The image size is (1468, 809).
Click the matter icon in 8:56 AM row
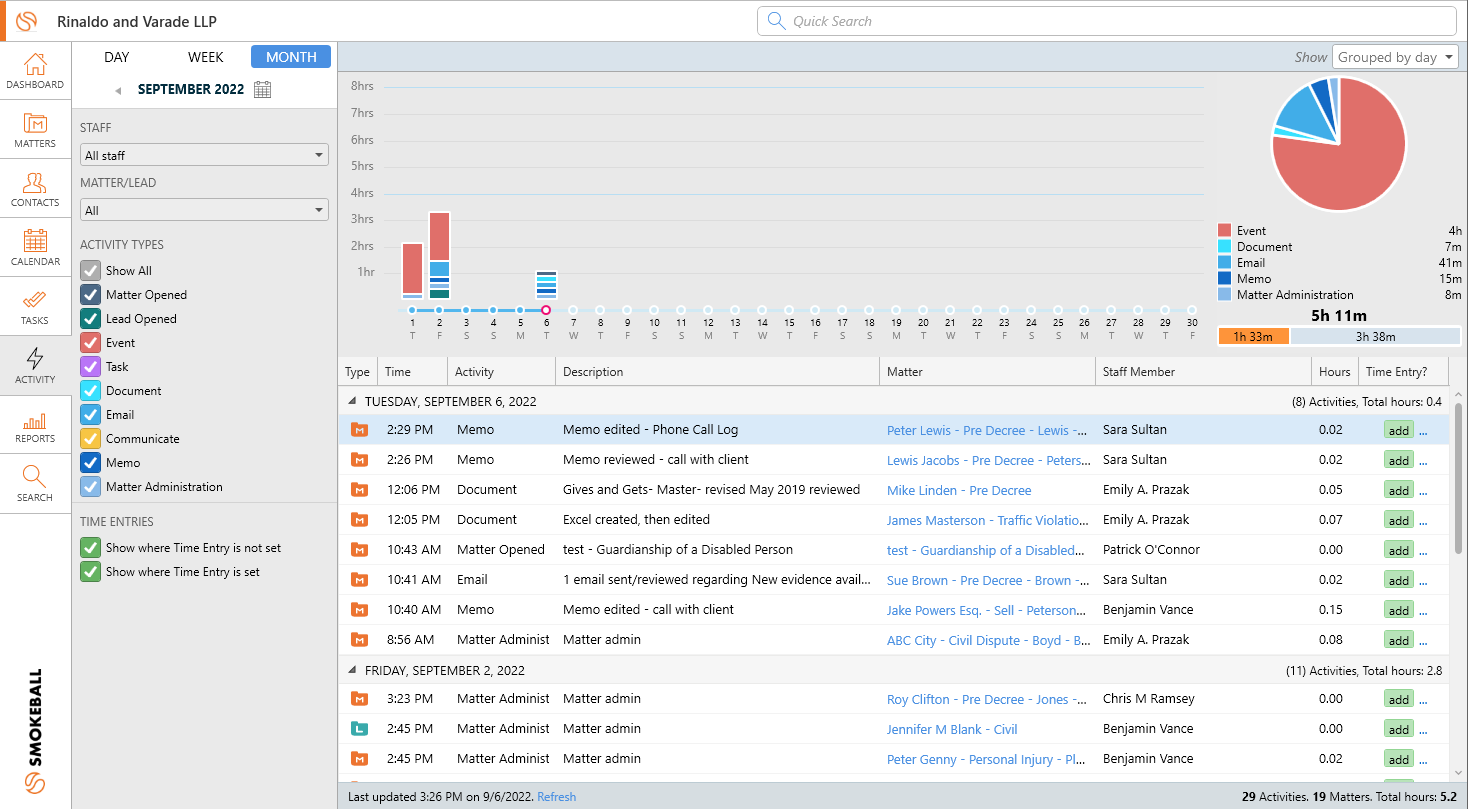point(359,640)
